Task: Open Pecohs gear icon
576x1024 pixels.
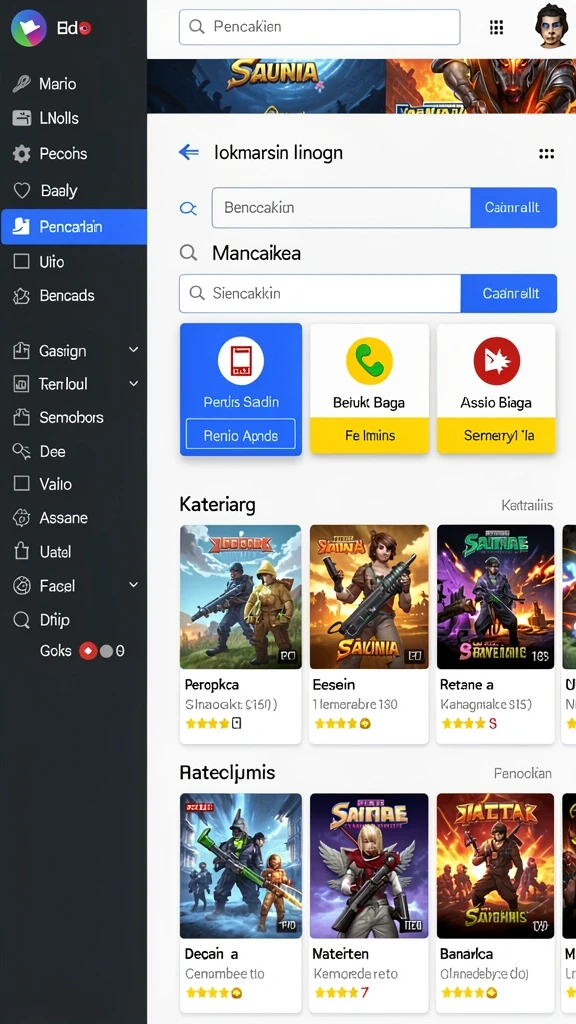Action: pos(22,154)
